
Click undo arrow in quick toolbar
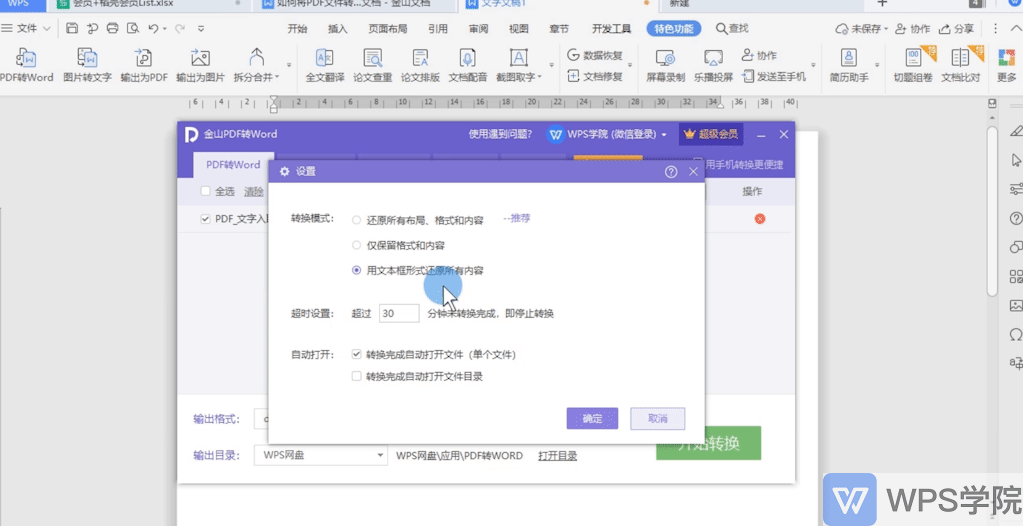click(153, 29)
